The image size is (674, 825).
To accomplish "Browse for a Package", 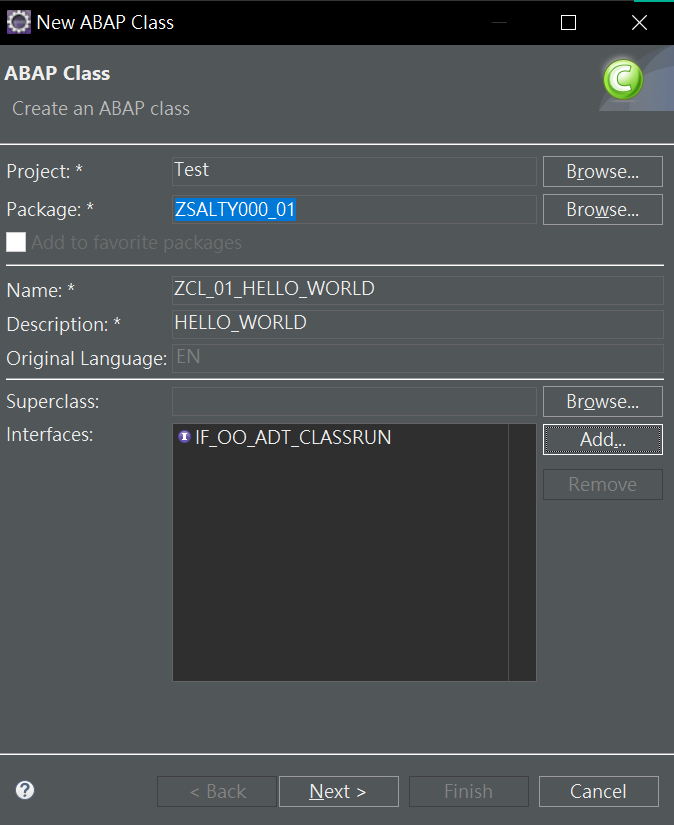I will coord(602,209).
